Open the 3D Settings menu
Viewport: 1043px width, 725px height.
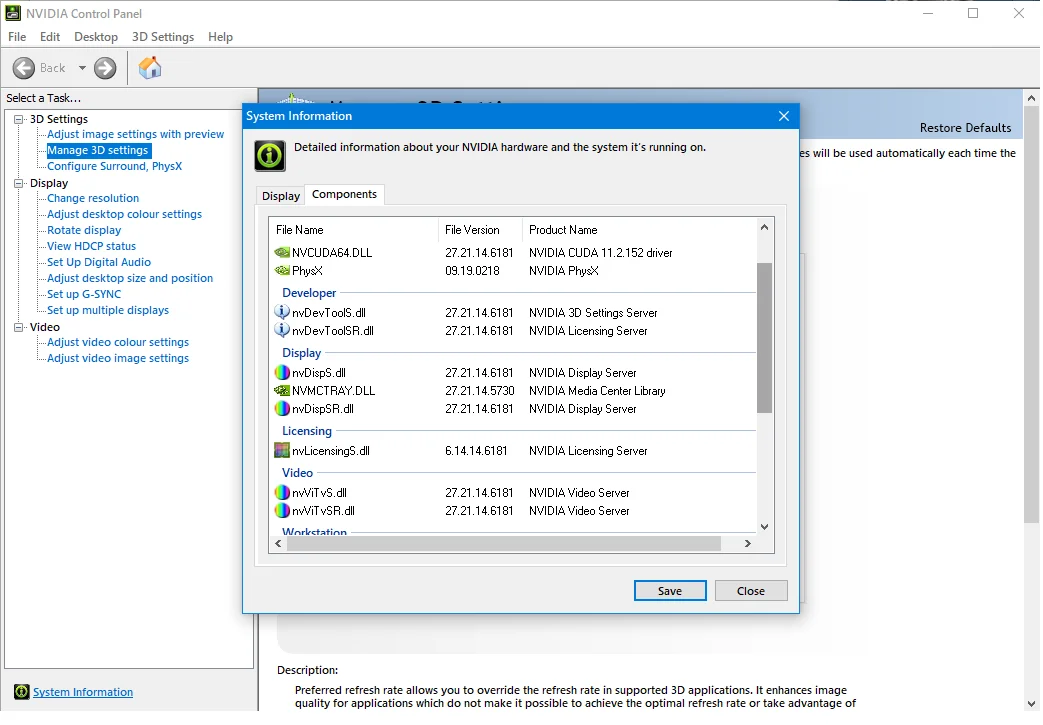coord(163,37)
